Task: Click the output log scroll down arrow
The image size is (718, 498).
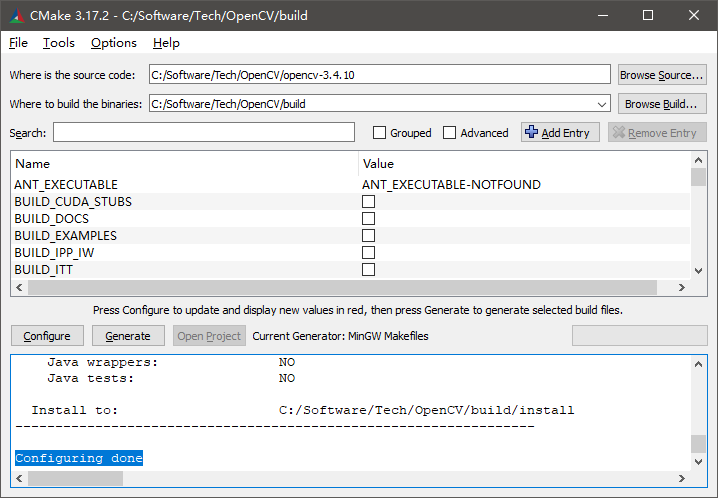Action: (x=698, y=462)
